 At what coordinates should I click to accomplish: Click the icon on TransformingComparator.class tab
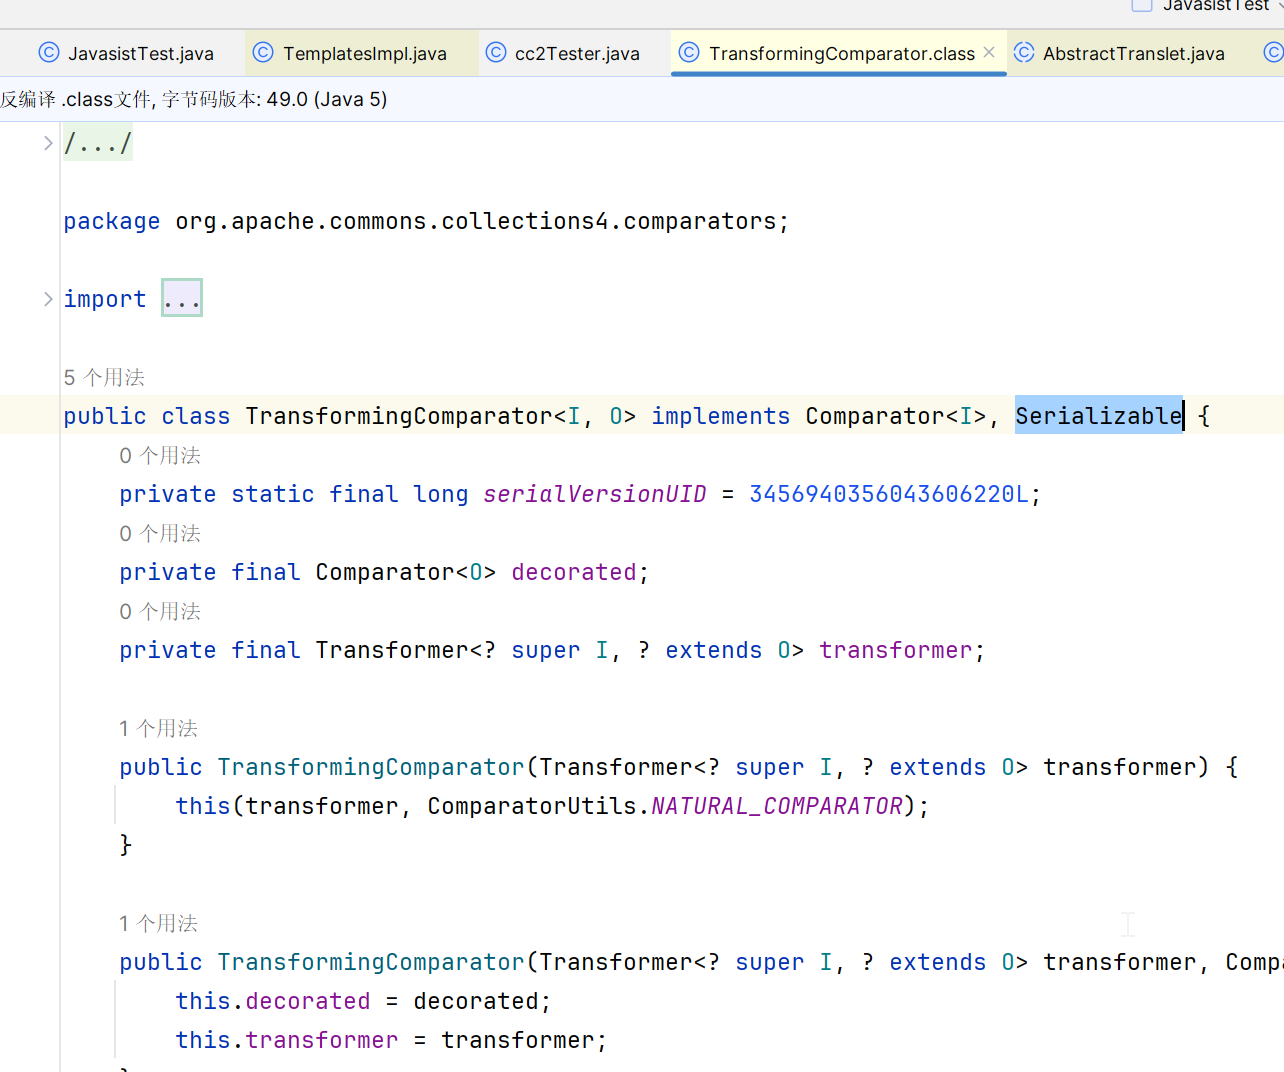click(689, 53)
